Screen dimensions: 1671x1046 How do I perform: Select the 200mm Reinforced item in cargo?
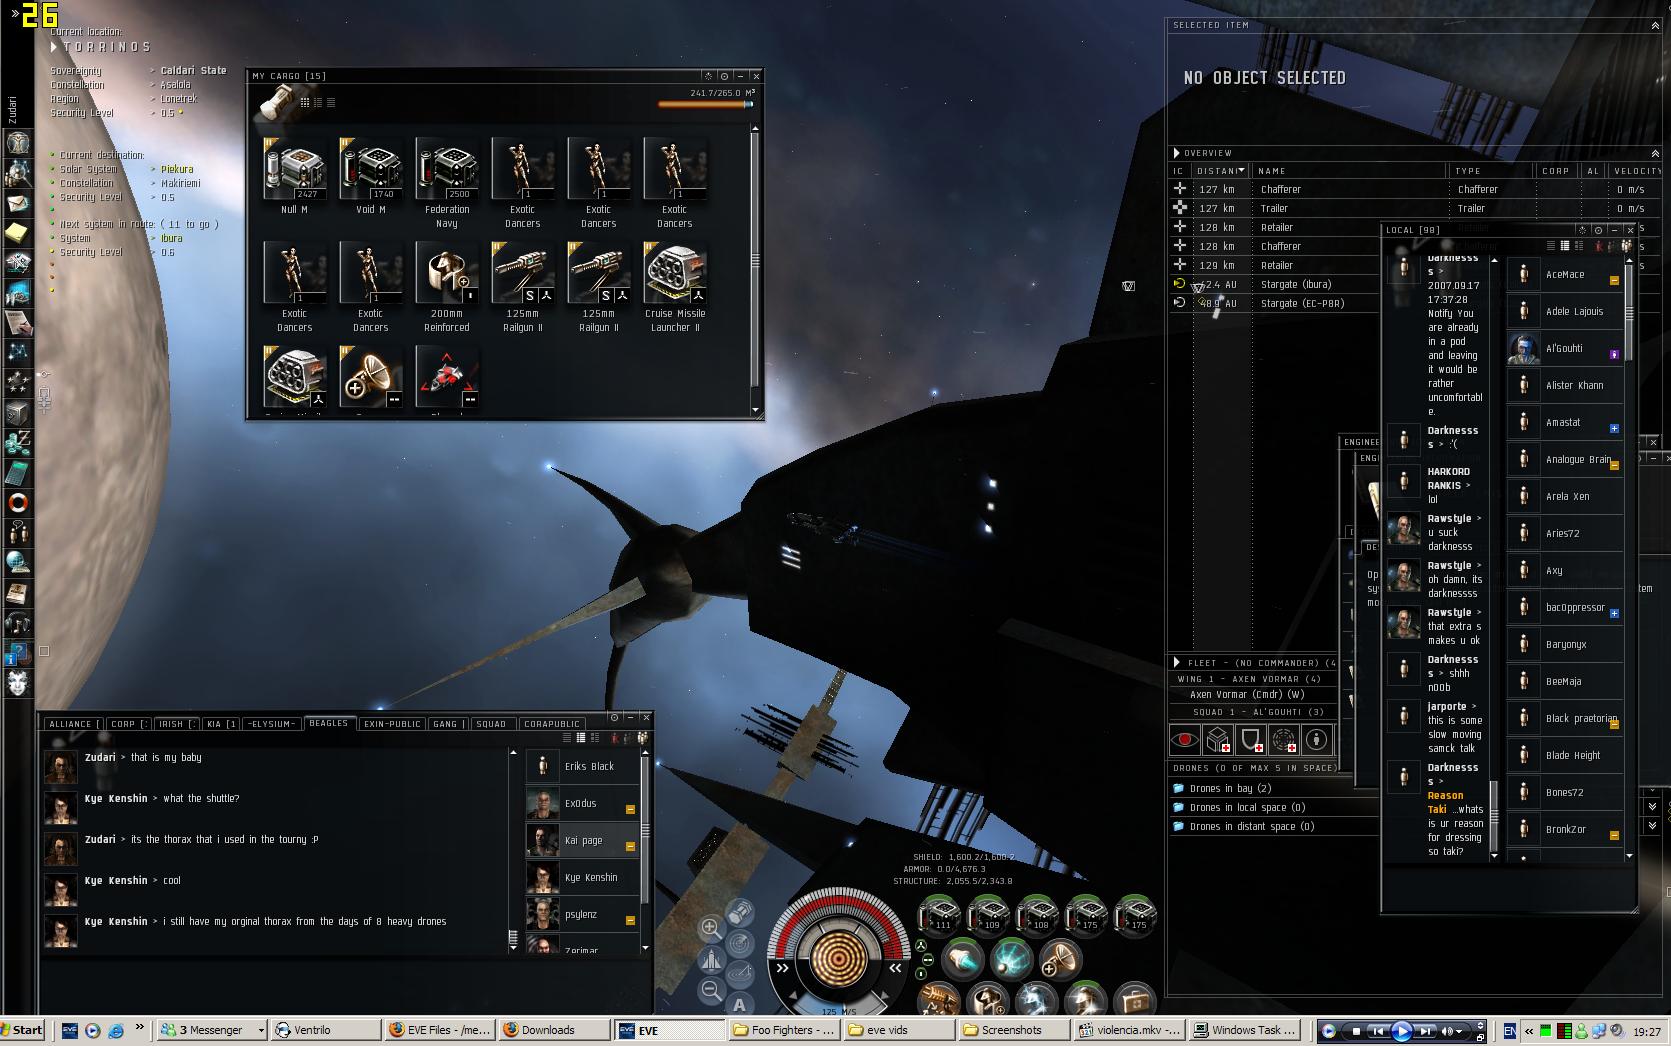click(447, 287)
